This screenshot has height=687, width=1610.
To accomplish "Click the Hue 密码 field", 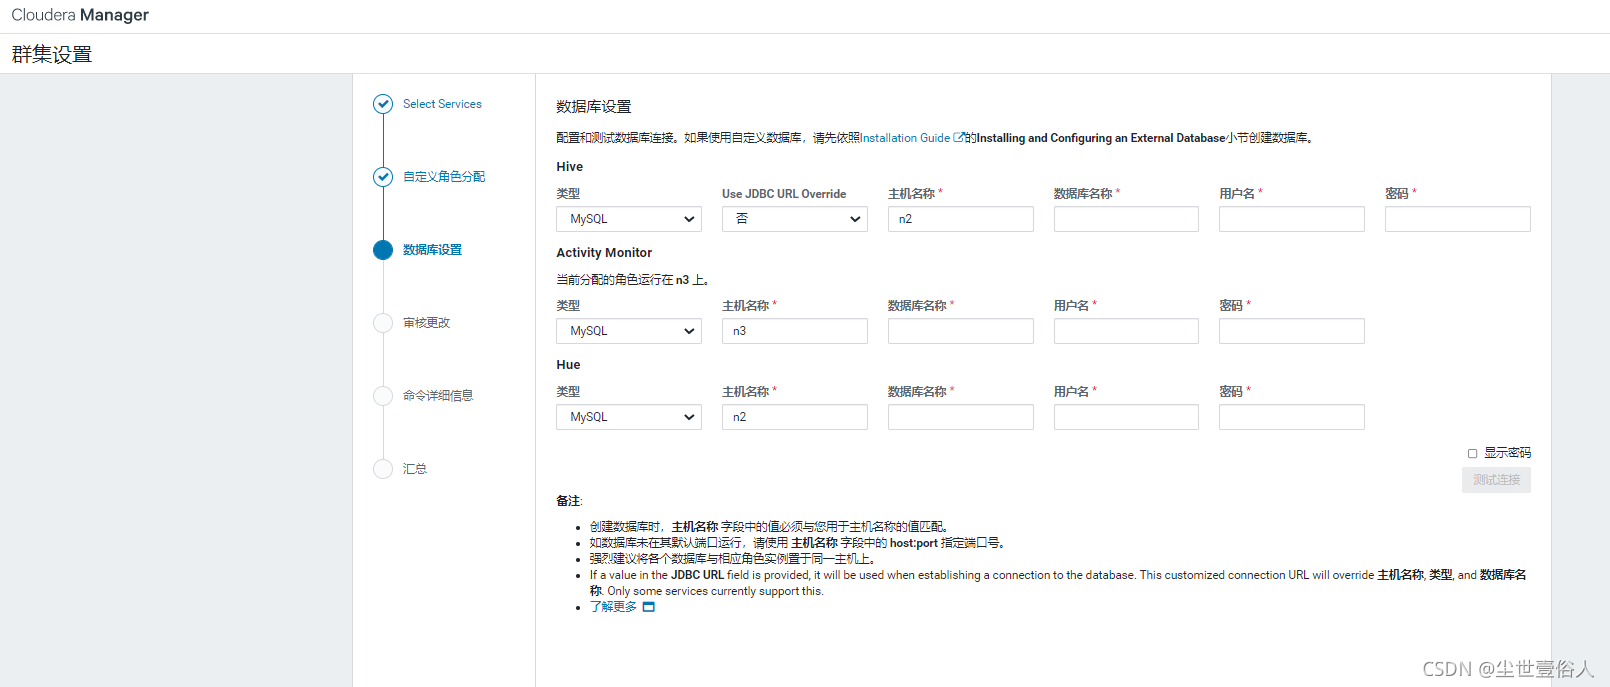I will [1292, 417].
